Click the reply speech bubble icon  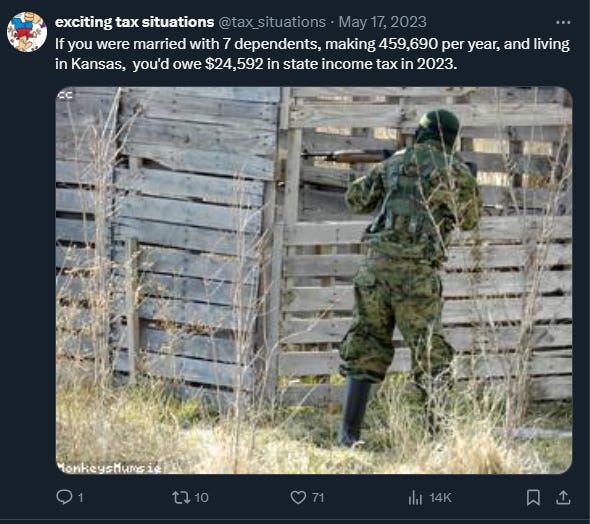[x=64, y=497]
